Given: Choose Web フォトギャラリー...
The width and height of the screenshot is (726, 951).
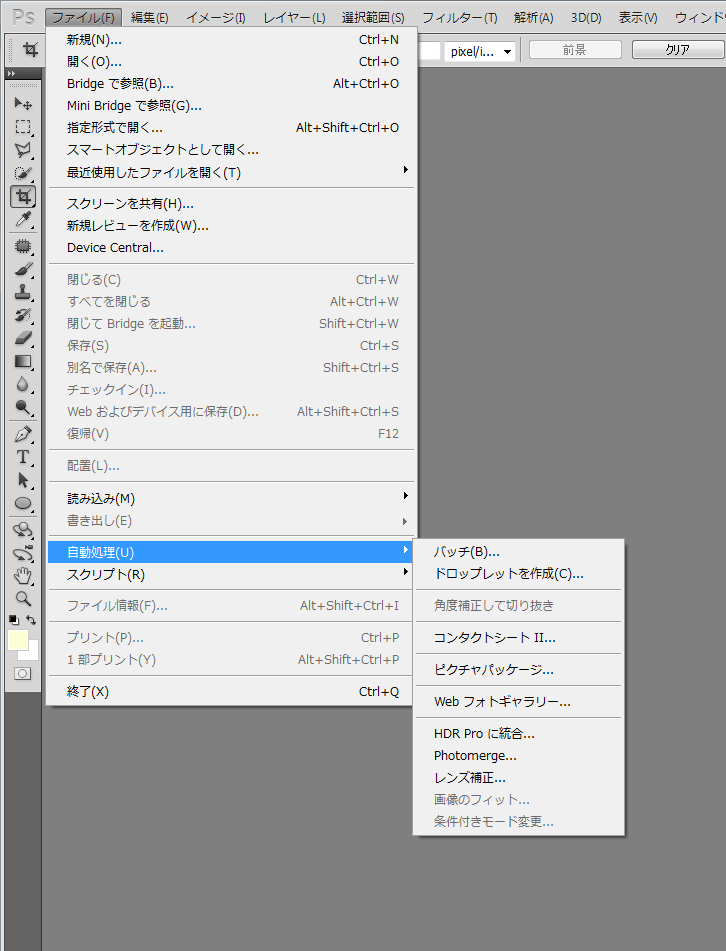Looking at the screenshot, I should tap(519, 702).
